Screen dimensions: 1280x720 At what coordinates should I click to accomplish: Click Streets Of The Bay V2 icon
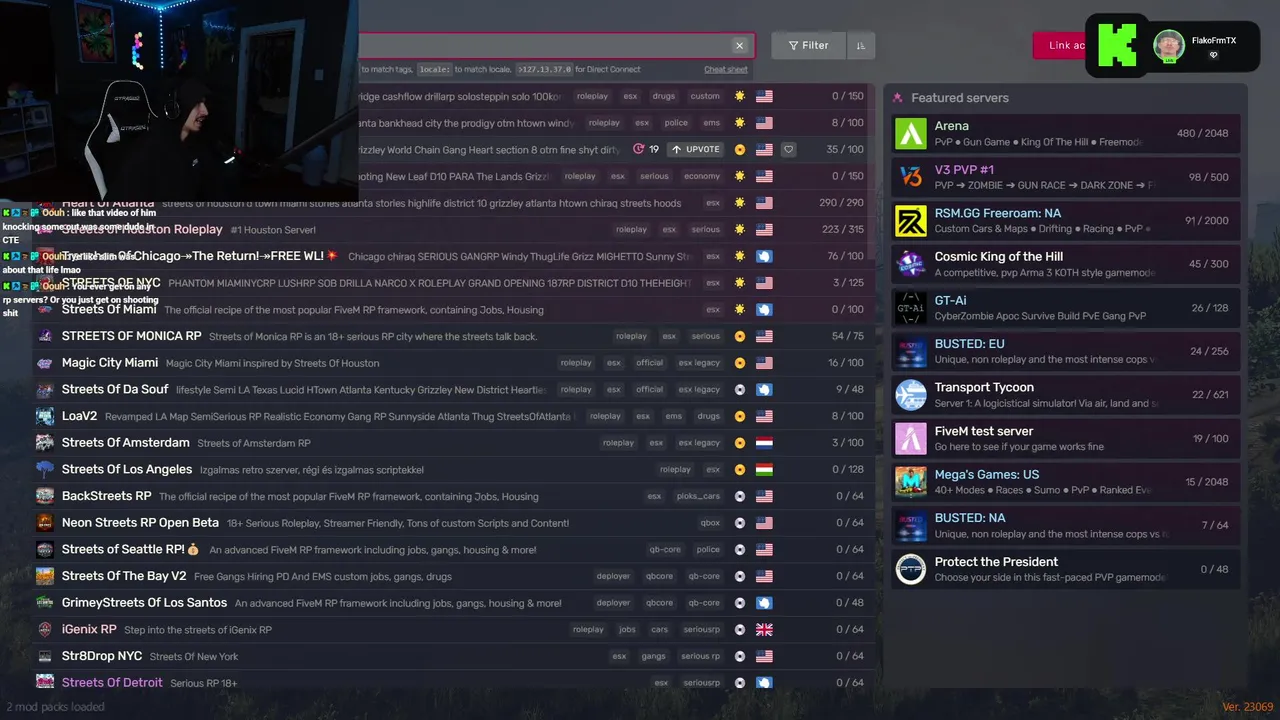pyautogui.click(x=45, y=576)
